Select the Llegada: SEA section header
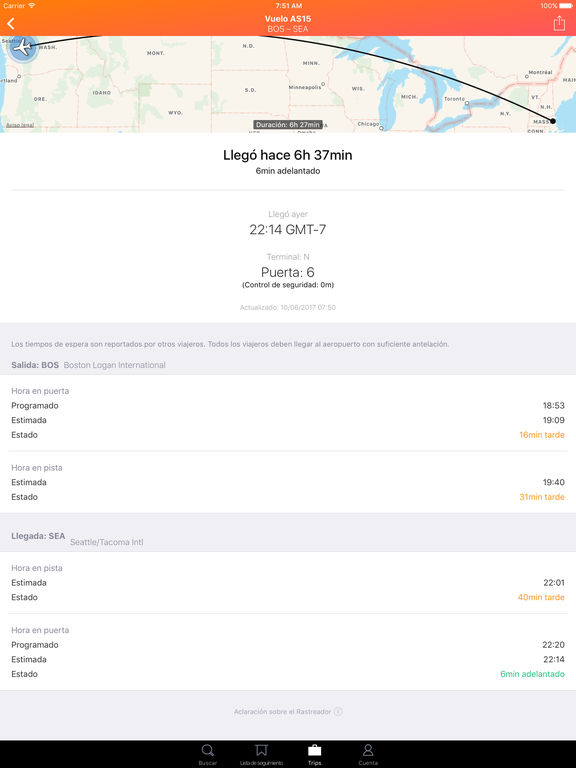 pyautogui.click(x=38, y=536)
